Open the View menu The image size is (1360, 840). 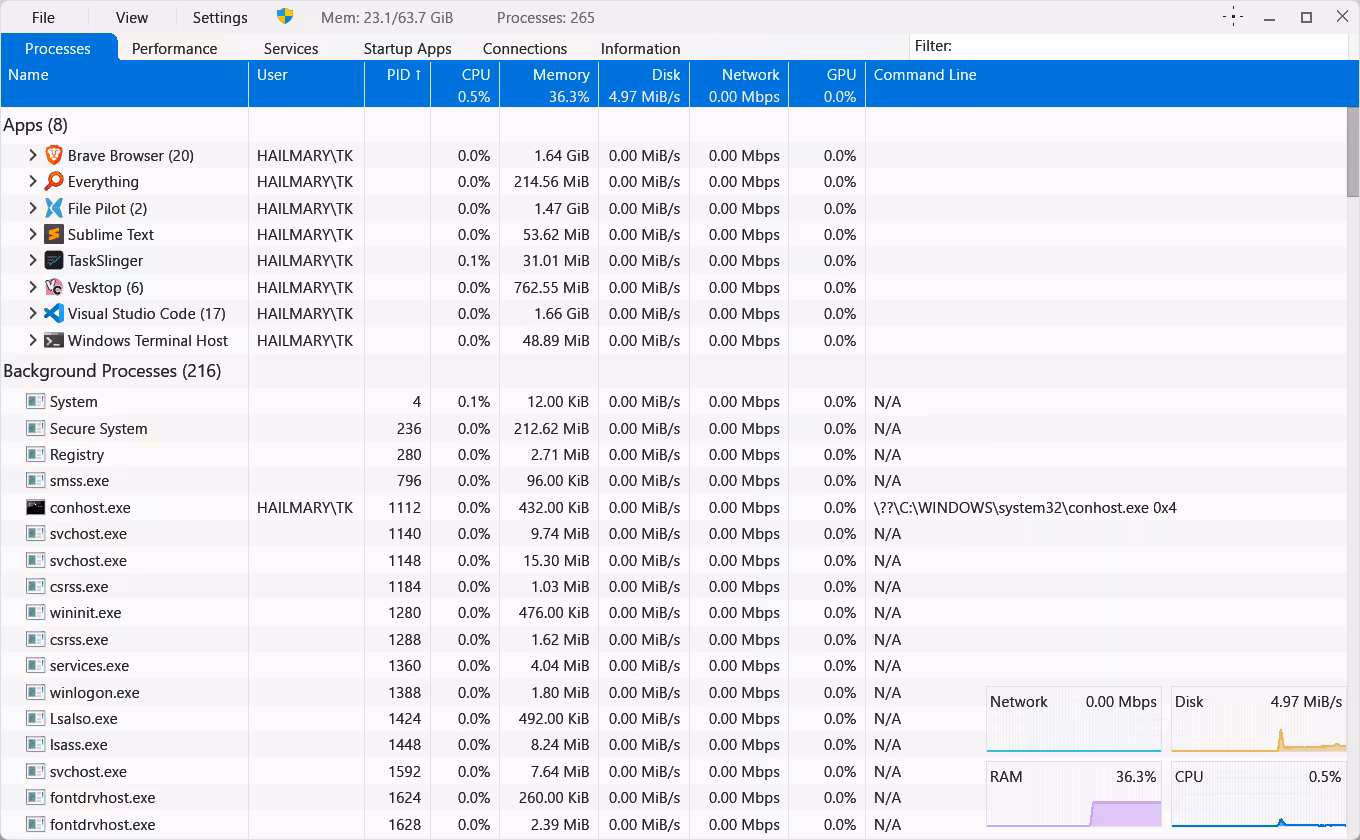click(131, 17)
